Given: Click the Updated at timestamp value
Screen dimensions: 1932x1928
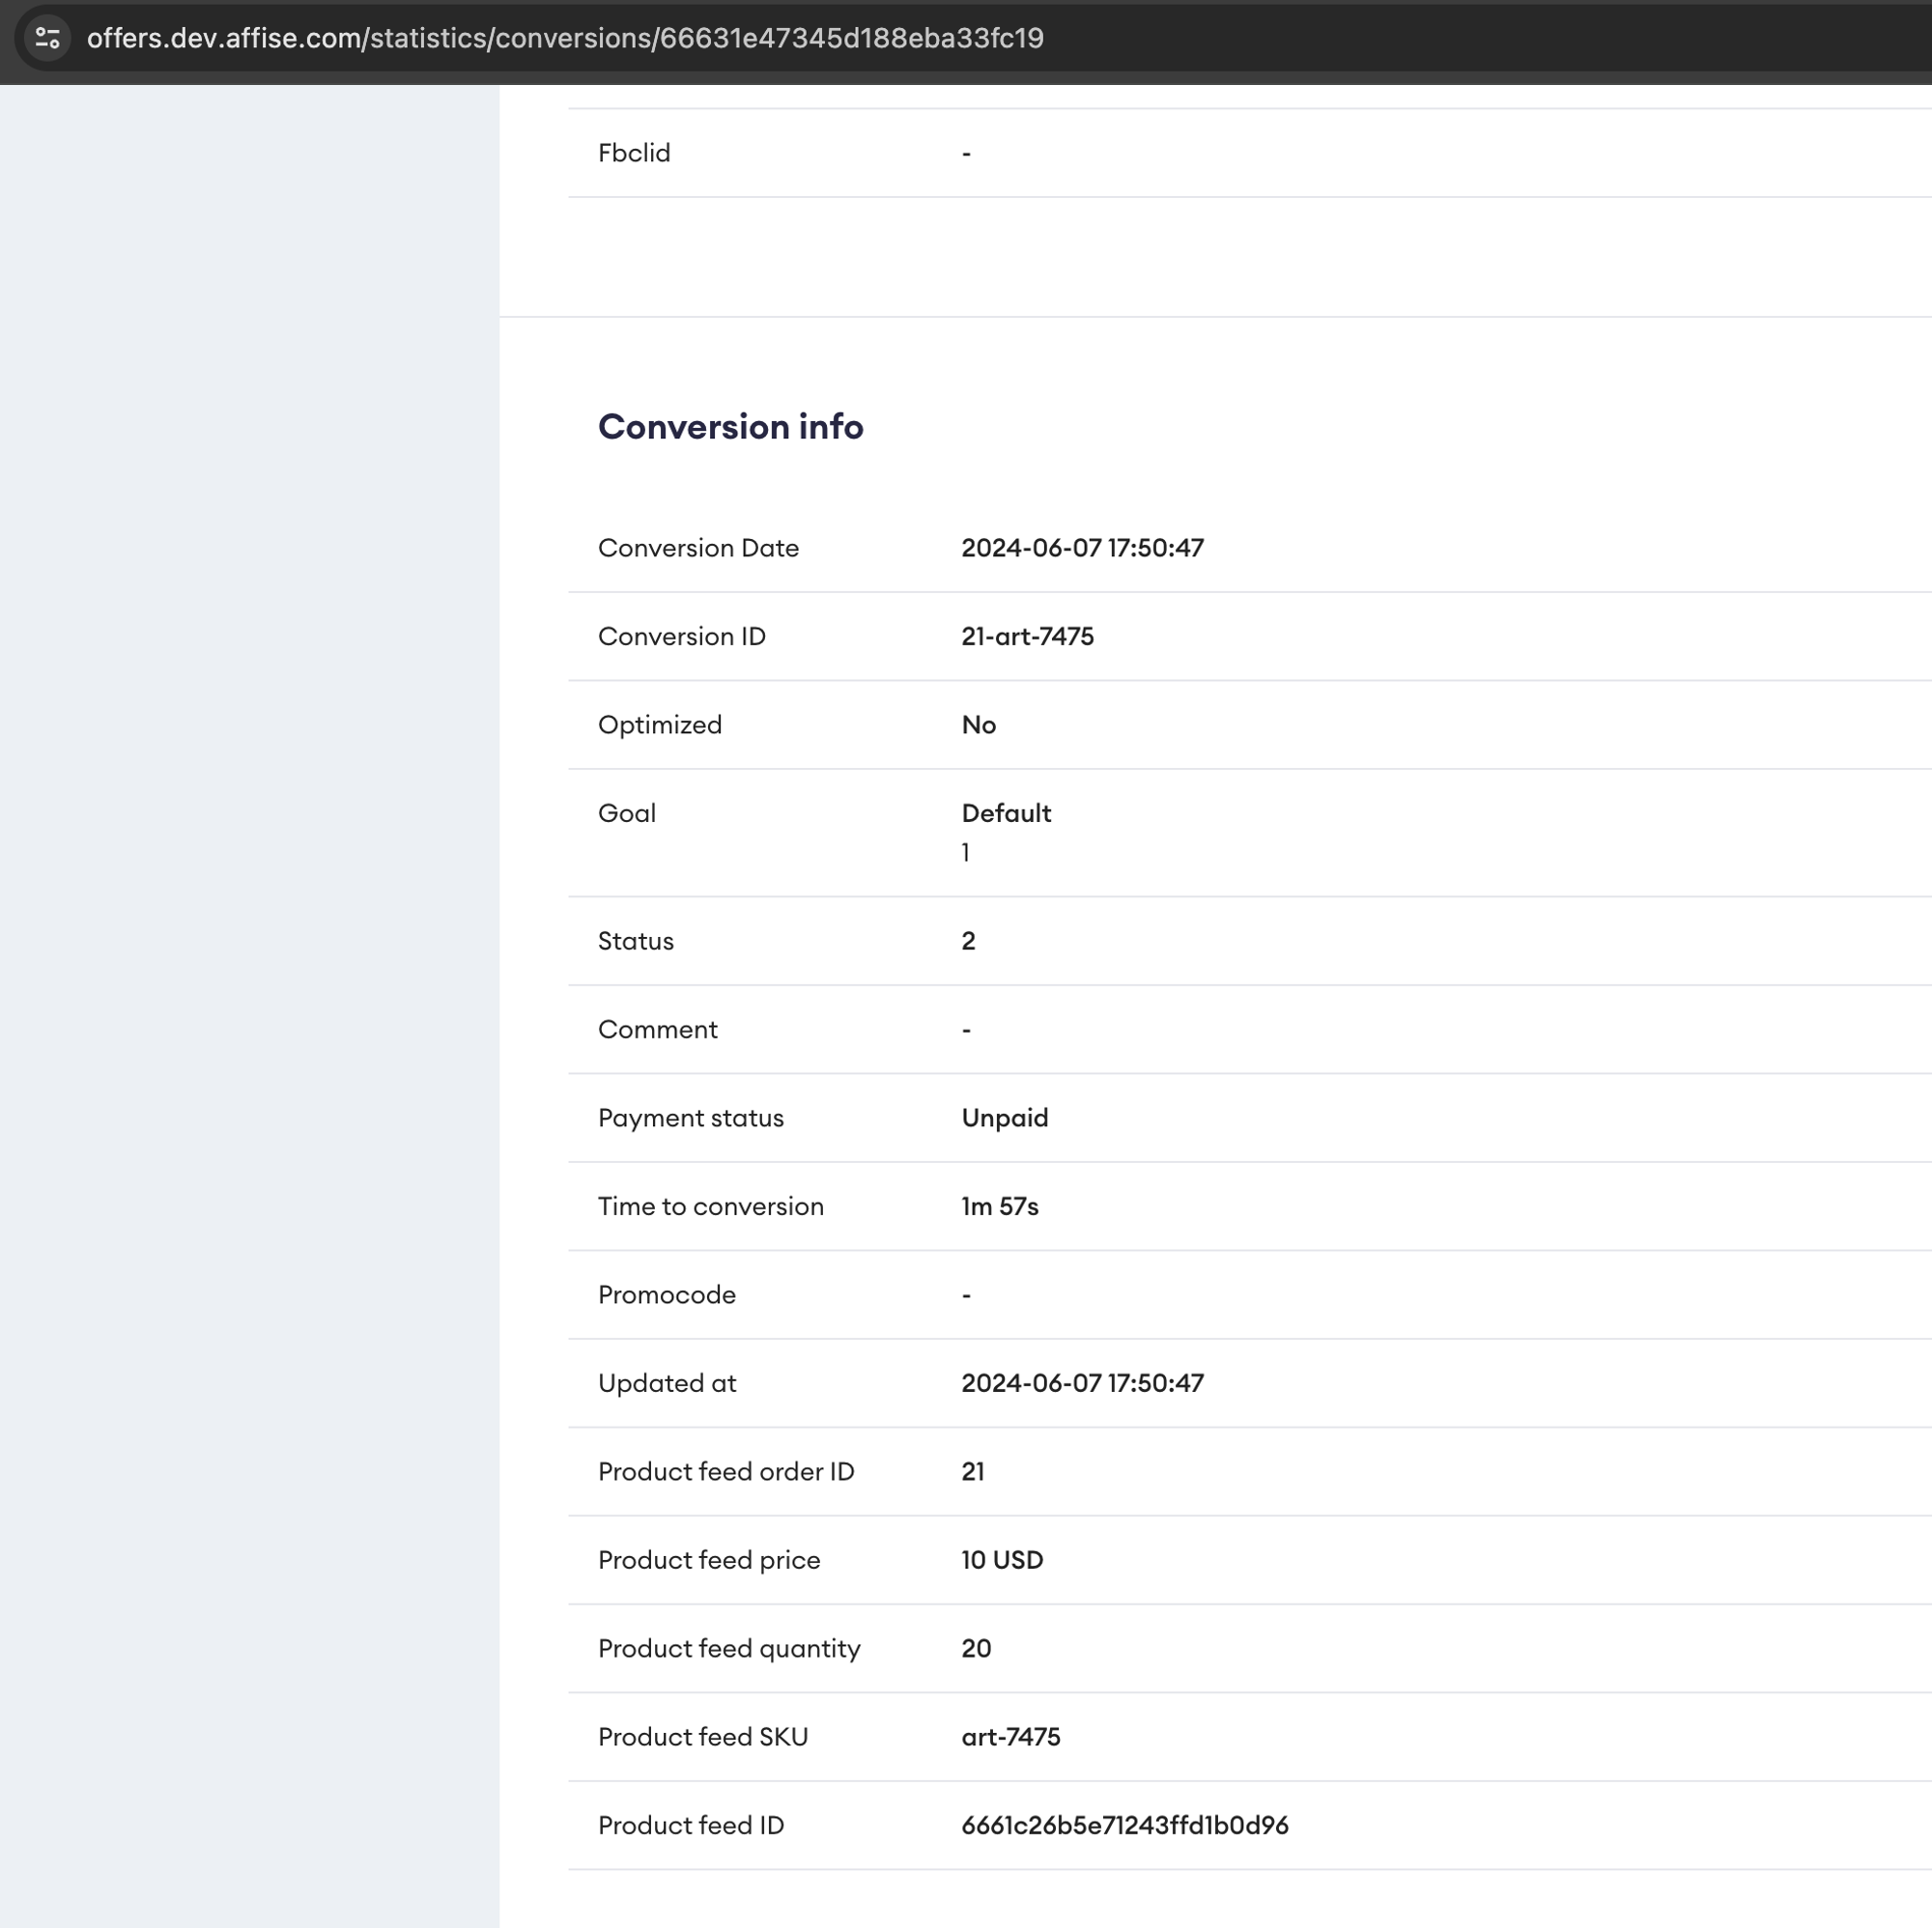Looking at the screenshot, I should (1082, 1383).
